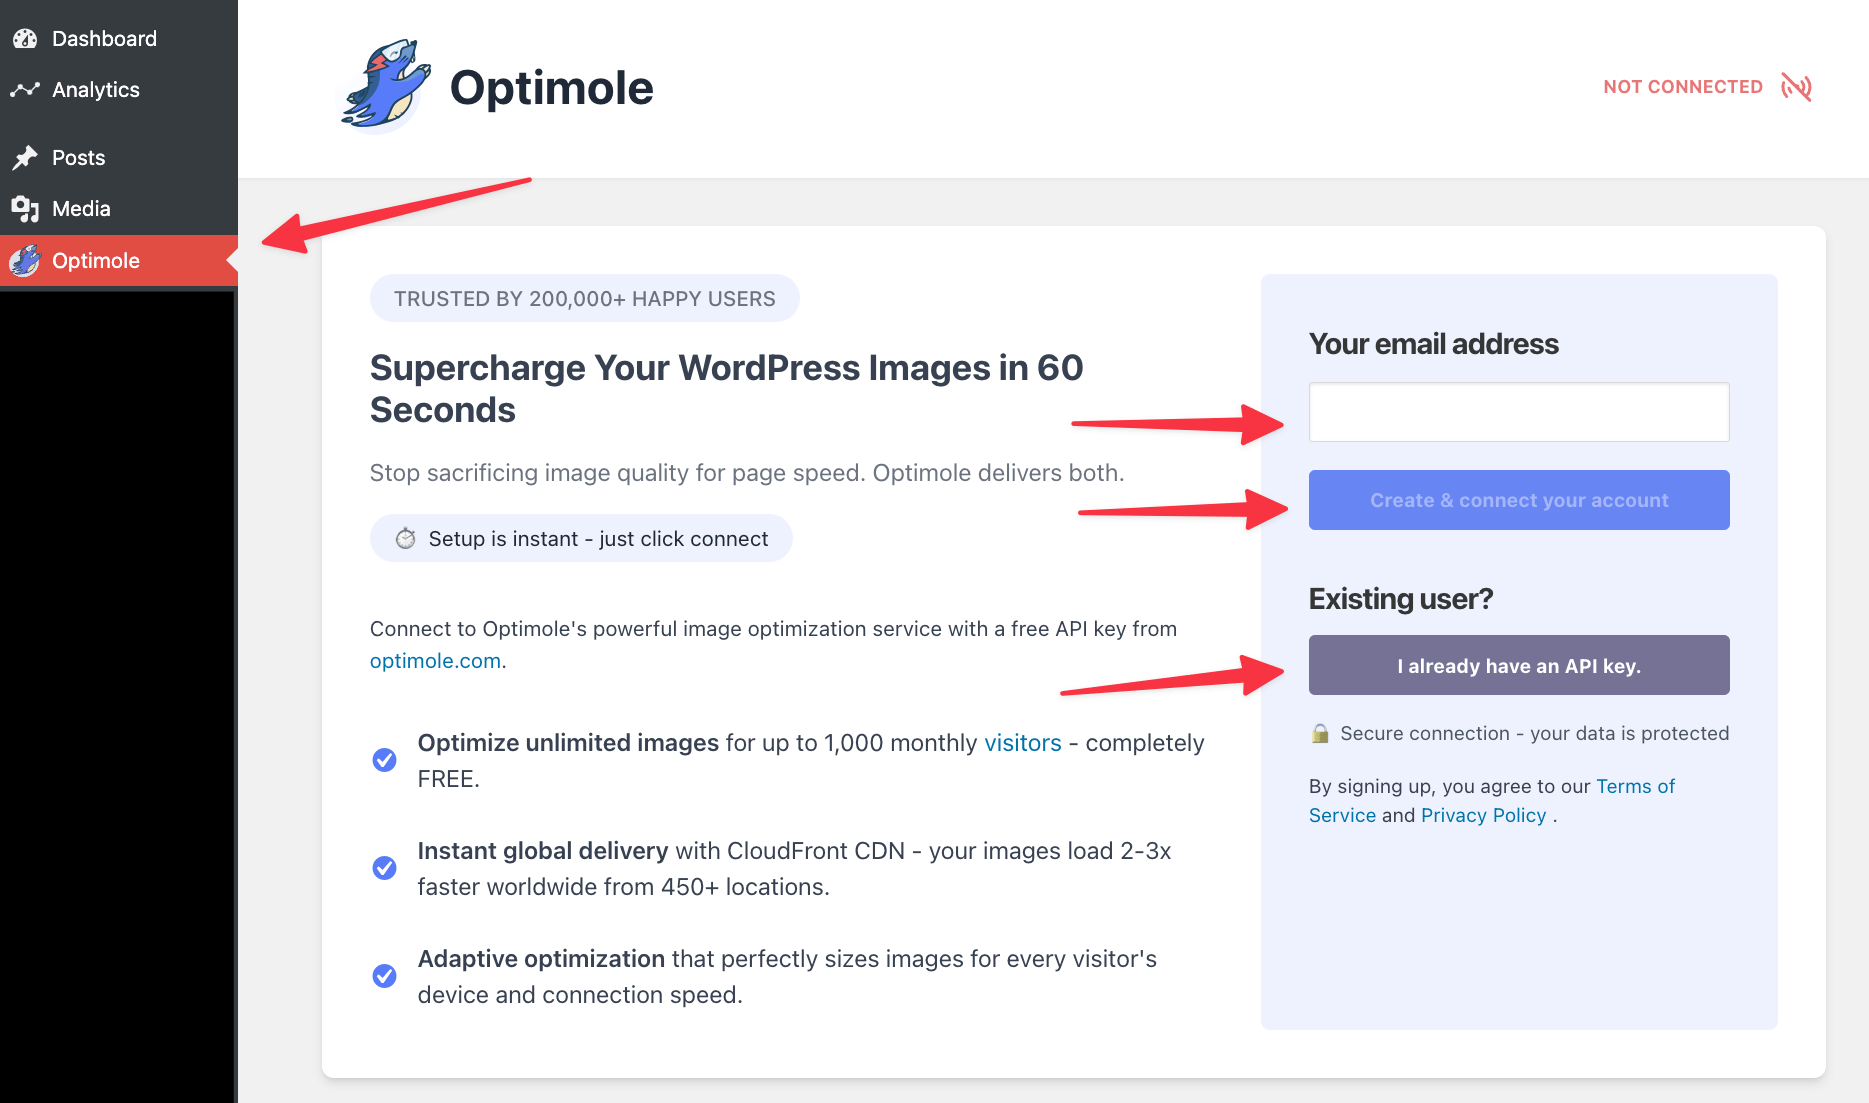This screenshot has width=1869, height=1103.
Task: Click the Optimole mascot logo
Action: tap(384, 86)
